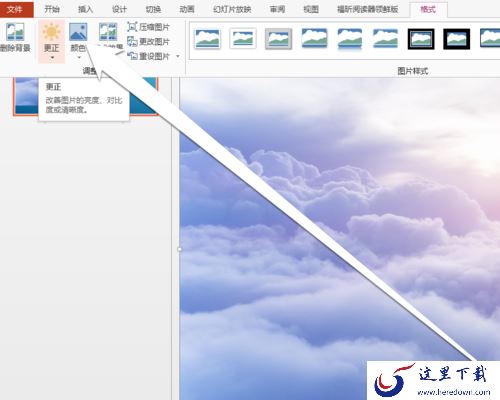Click 压缩图片 compress pictures icon
The width and height of the screenshot is (500, 400).
[x=132, y=27]
